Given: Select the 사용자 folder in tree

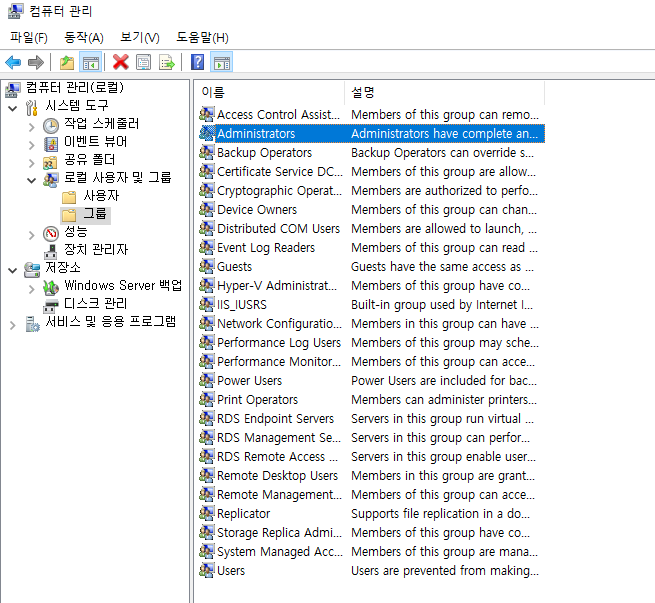Looking at the screenshot, I should tap(101, 196).
